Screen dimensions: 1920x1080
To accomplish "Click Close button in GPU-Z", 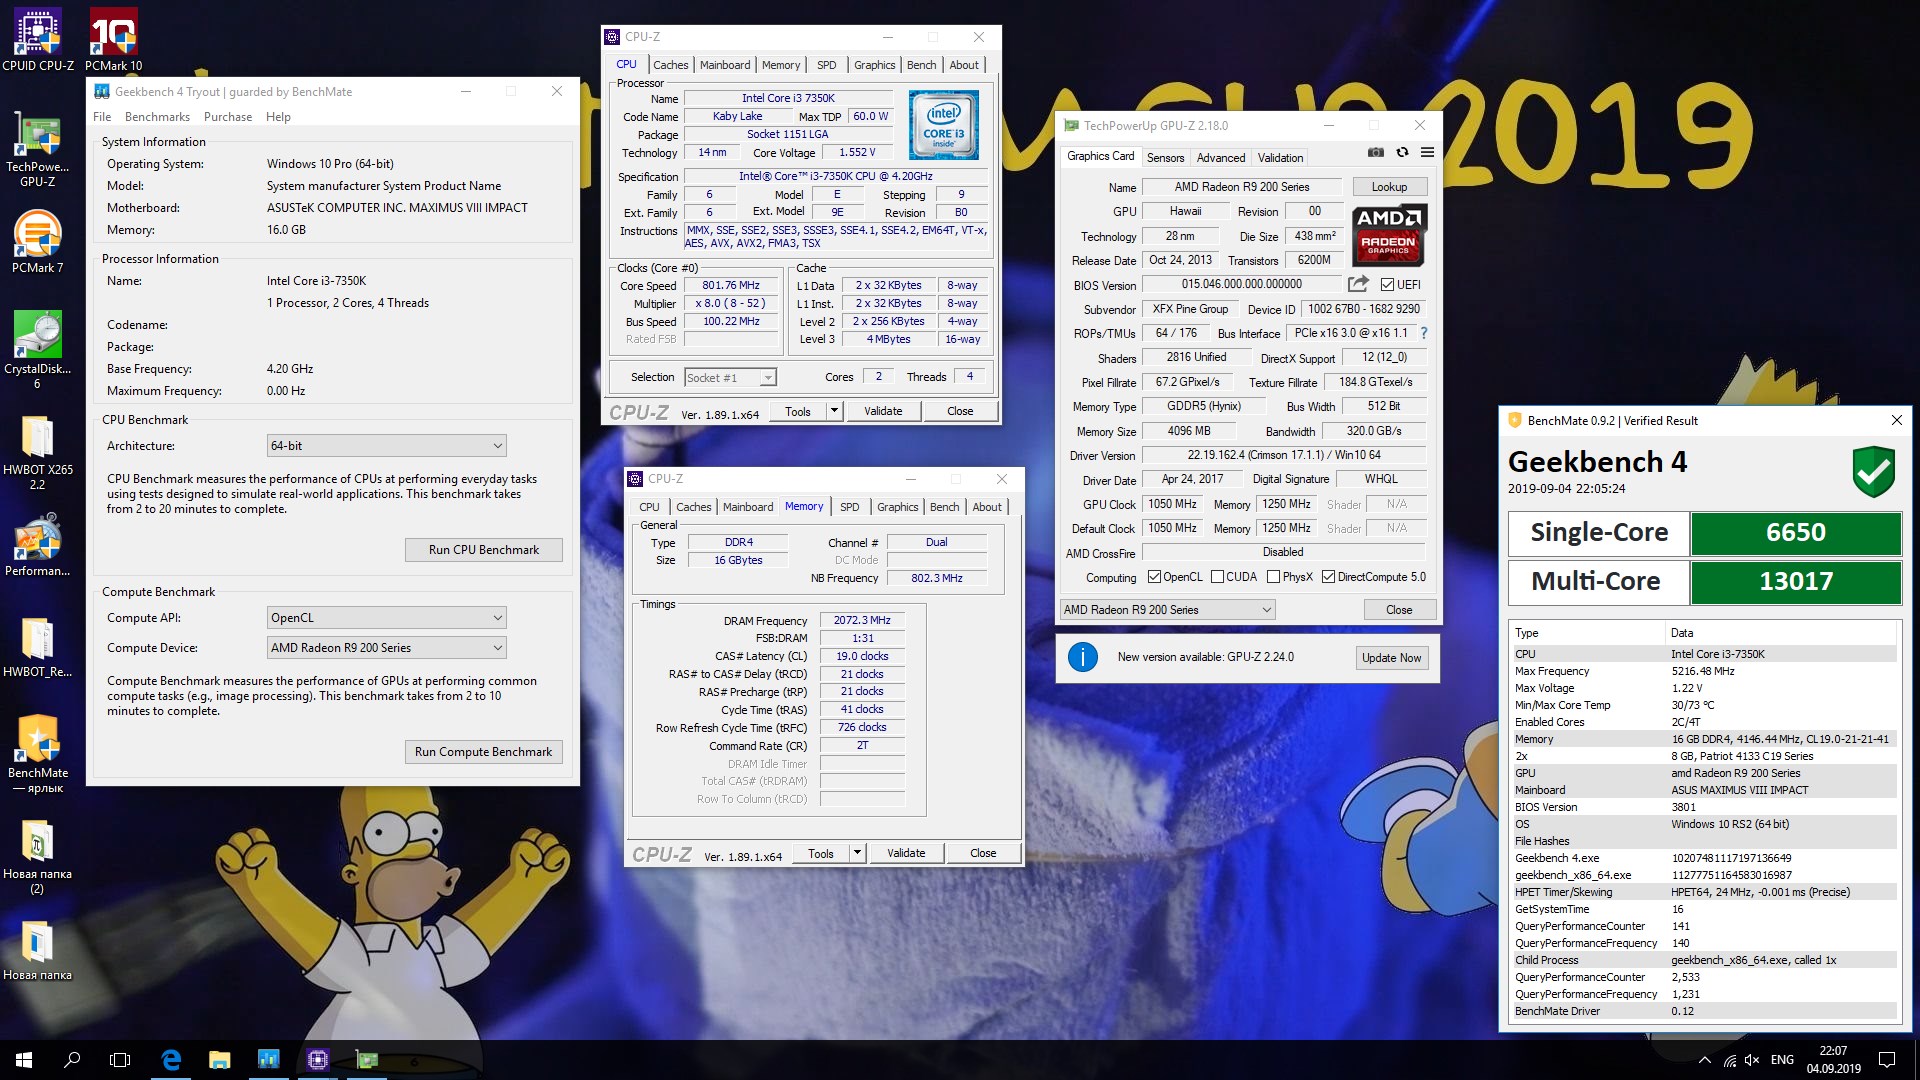I will click(1399, 610).
